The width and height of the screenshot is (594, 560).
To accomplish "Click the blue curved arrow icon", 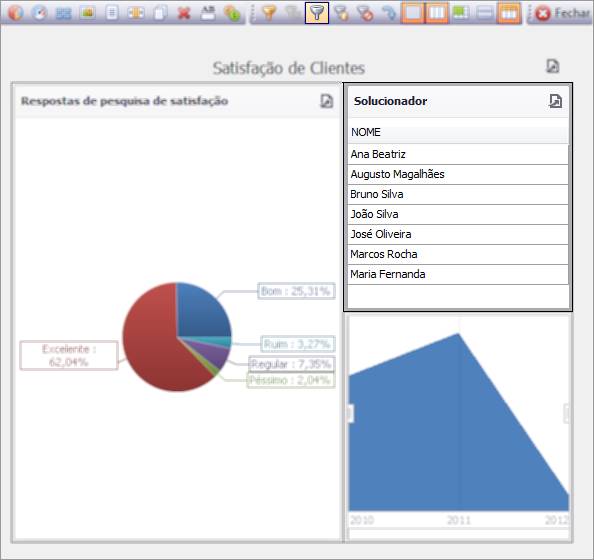I will pyautogui.click(x=389, y=13).
